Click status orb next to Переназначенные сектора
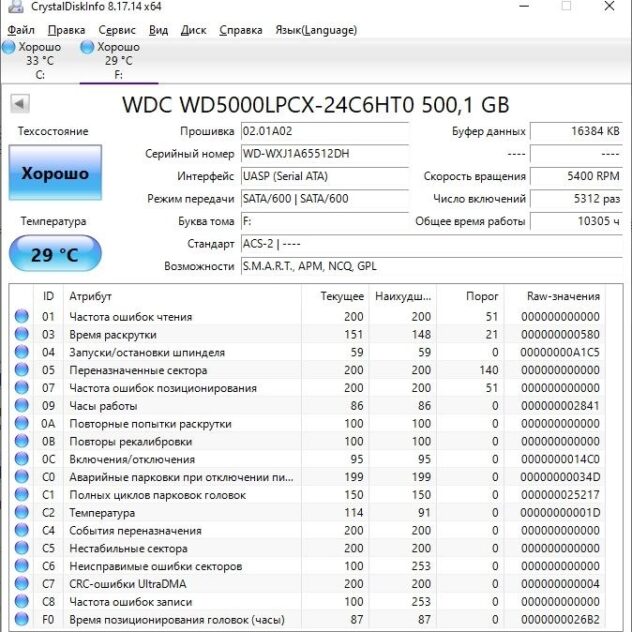This screenshot has width=632, height=632. tap(22, 370)
